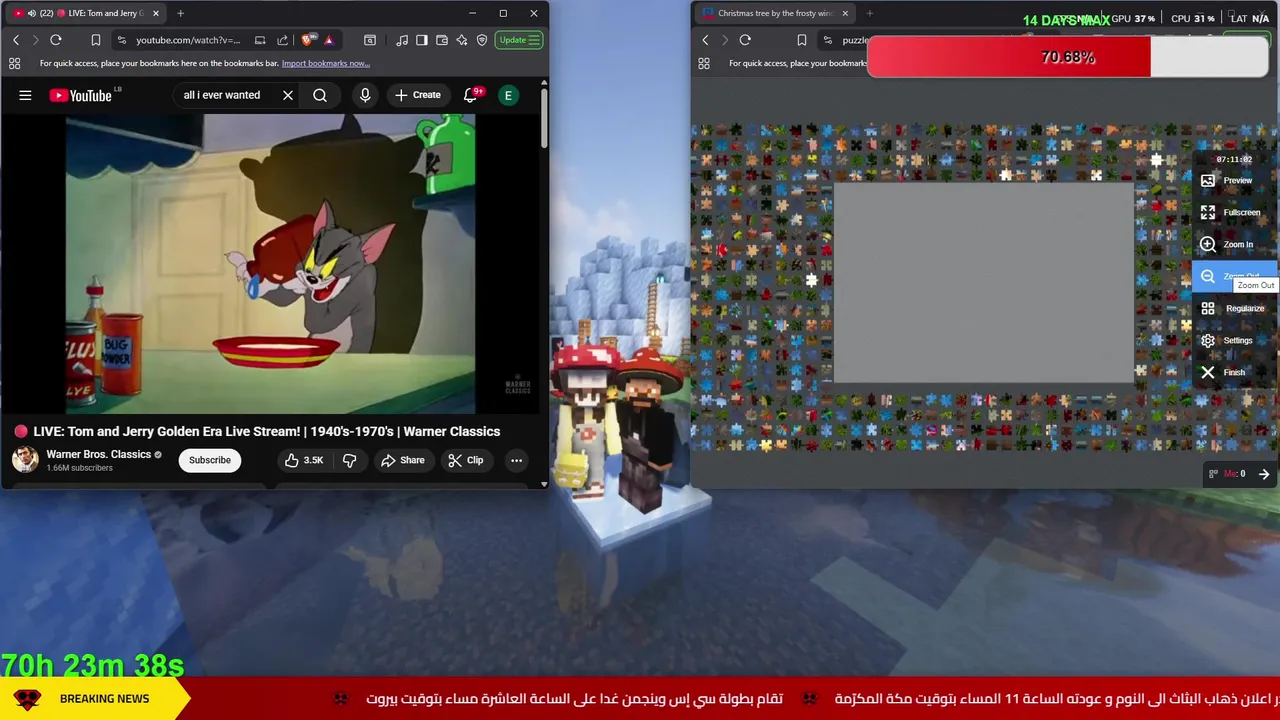This screenshot has height=720, width=1280.
Task: Click Regularize in the puzzle menu
Action: coord(1234,308)
